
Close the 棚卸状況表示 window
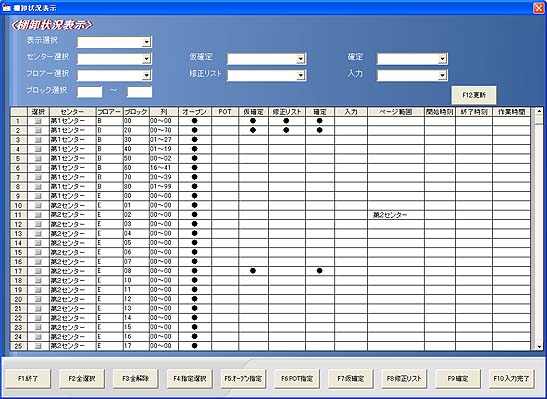[x=539, y=8]
